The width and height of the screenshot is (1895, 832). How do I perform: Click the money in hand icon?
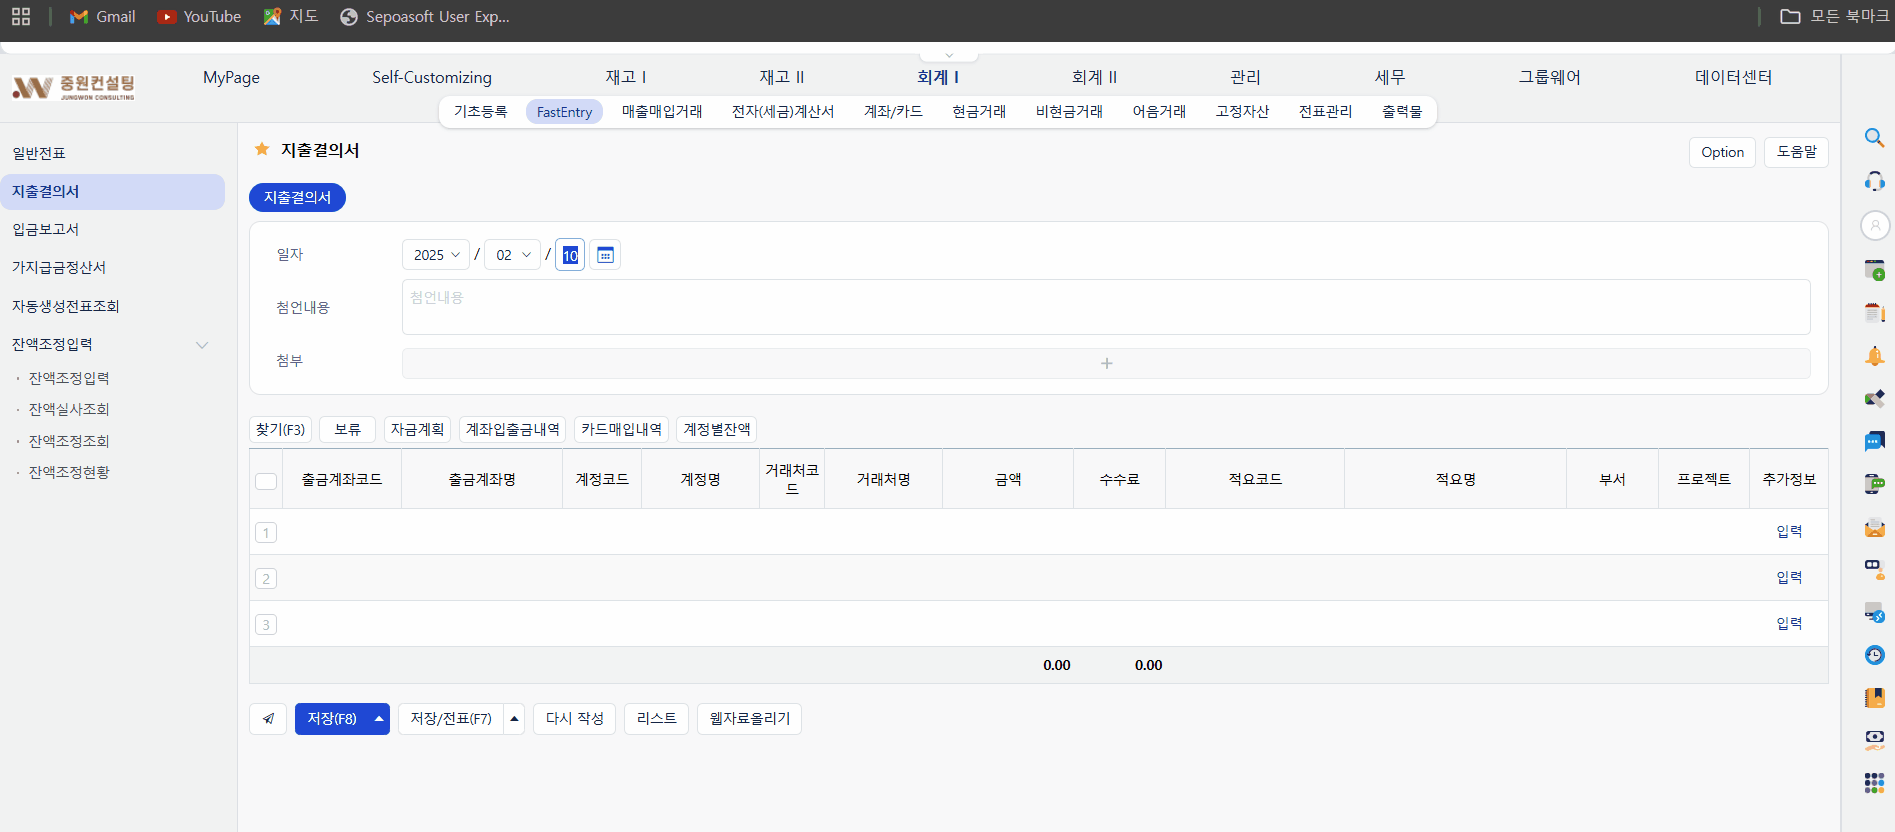point(1874,740)
